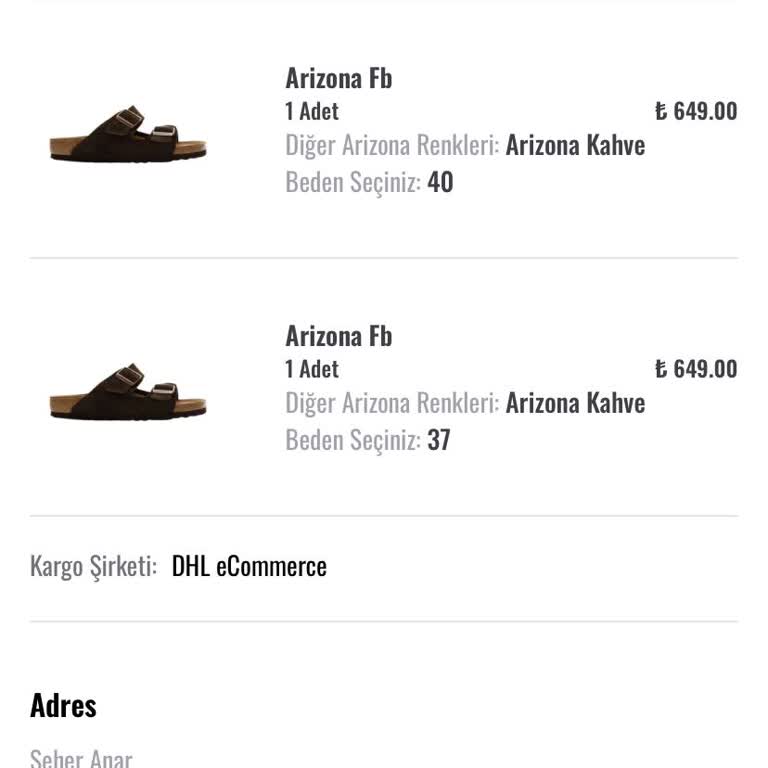This screenshot has width=768, height=768.
Task: Tap the sandal image for size 37 item
Action: point(127,392)
